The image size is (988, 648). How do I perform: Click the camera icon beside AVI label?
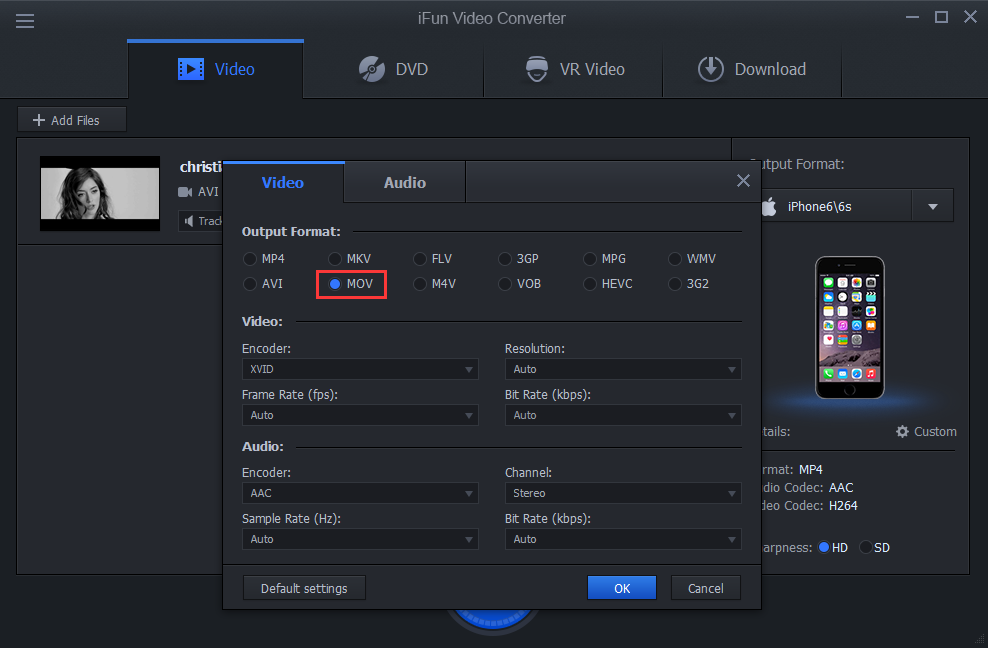(x=185, y=192)
